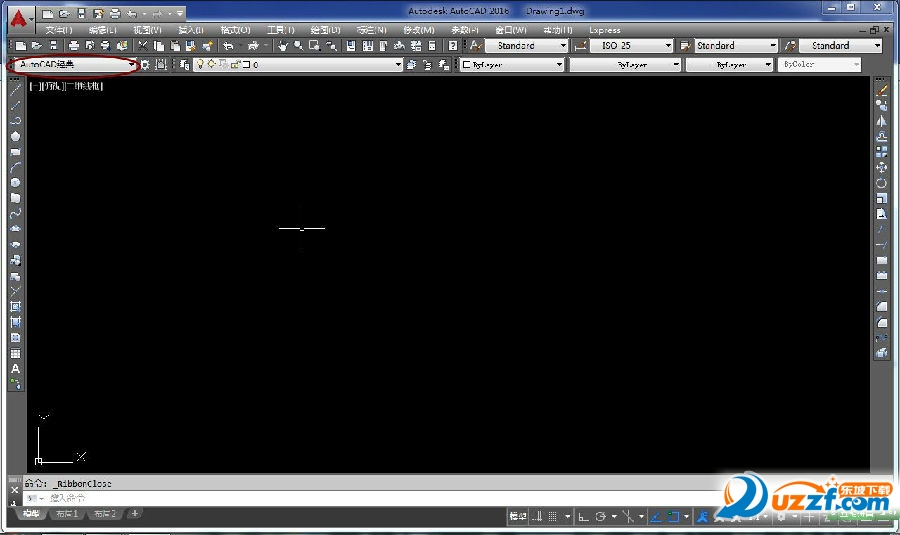
Task: Click Quick Access toolbar Print icon
Action: (x=115, y=13)
